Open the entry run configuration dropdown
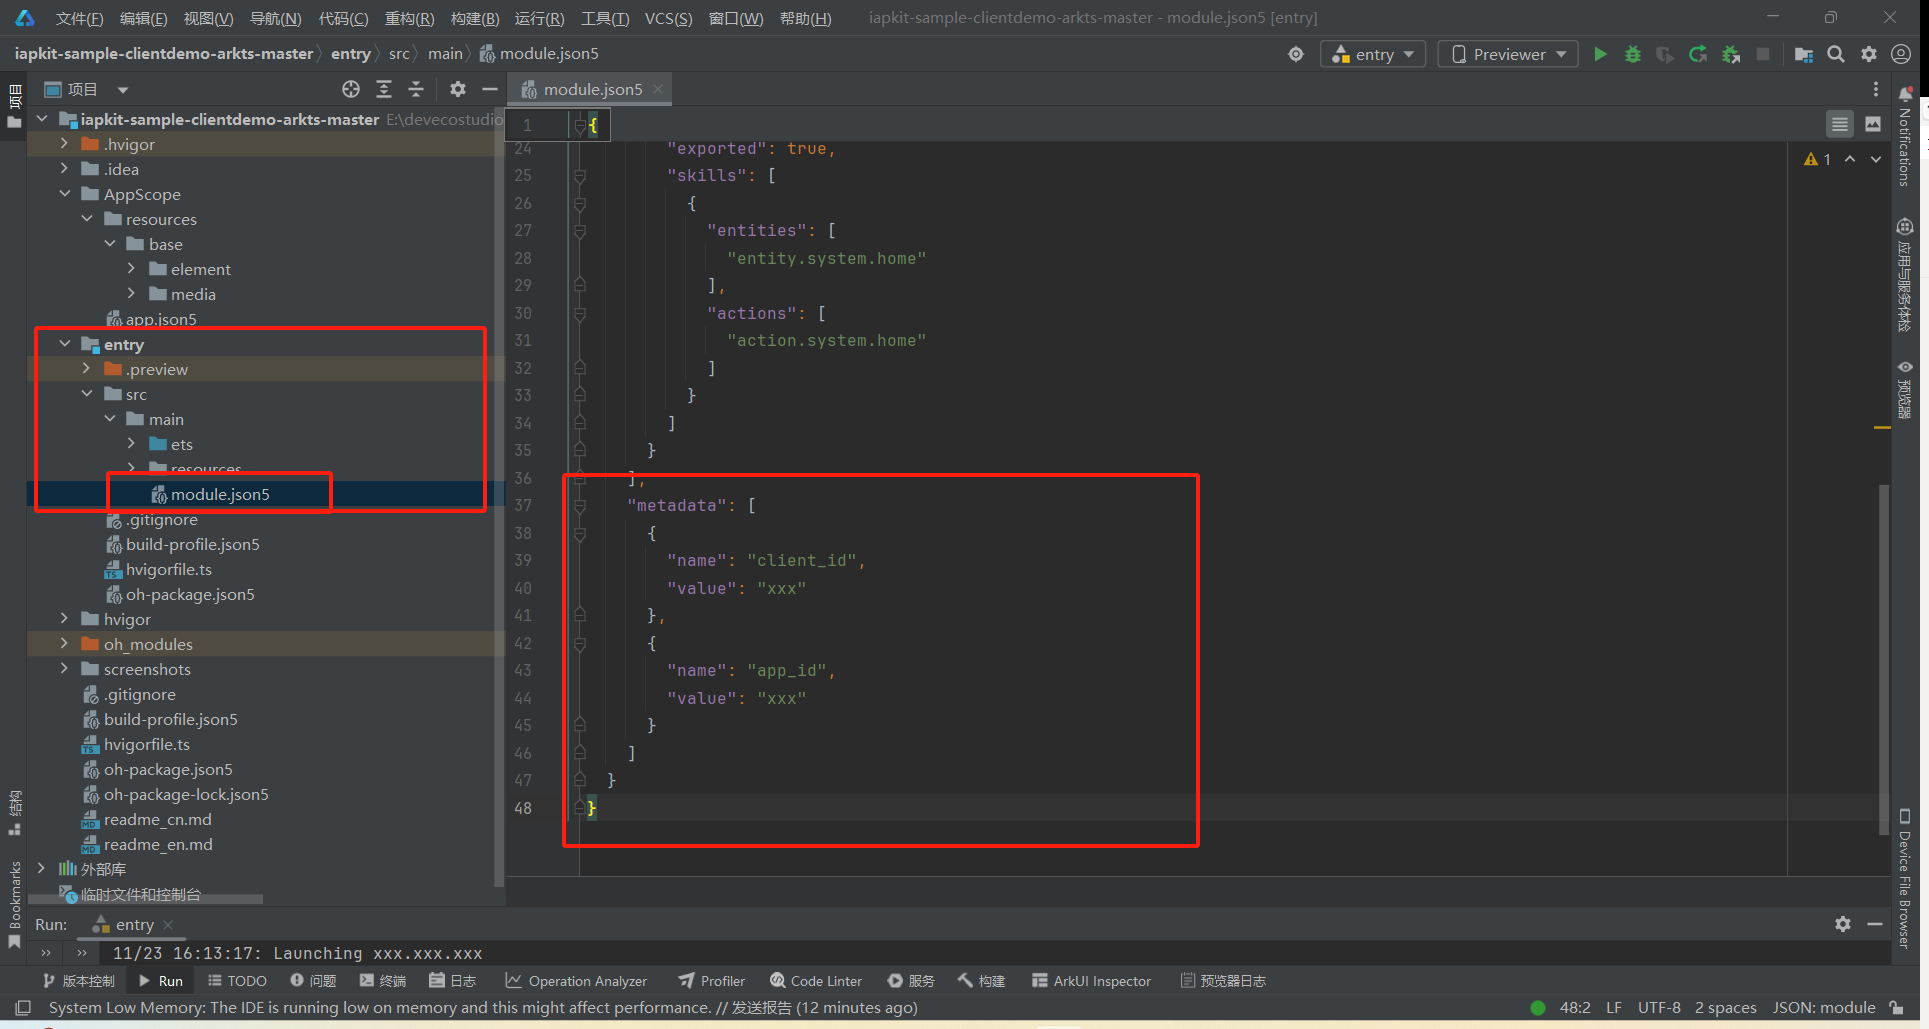Viewport: 1929px width, 1029px height. [1373, 54]
